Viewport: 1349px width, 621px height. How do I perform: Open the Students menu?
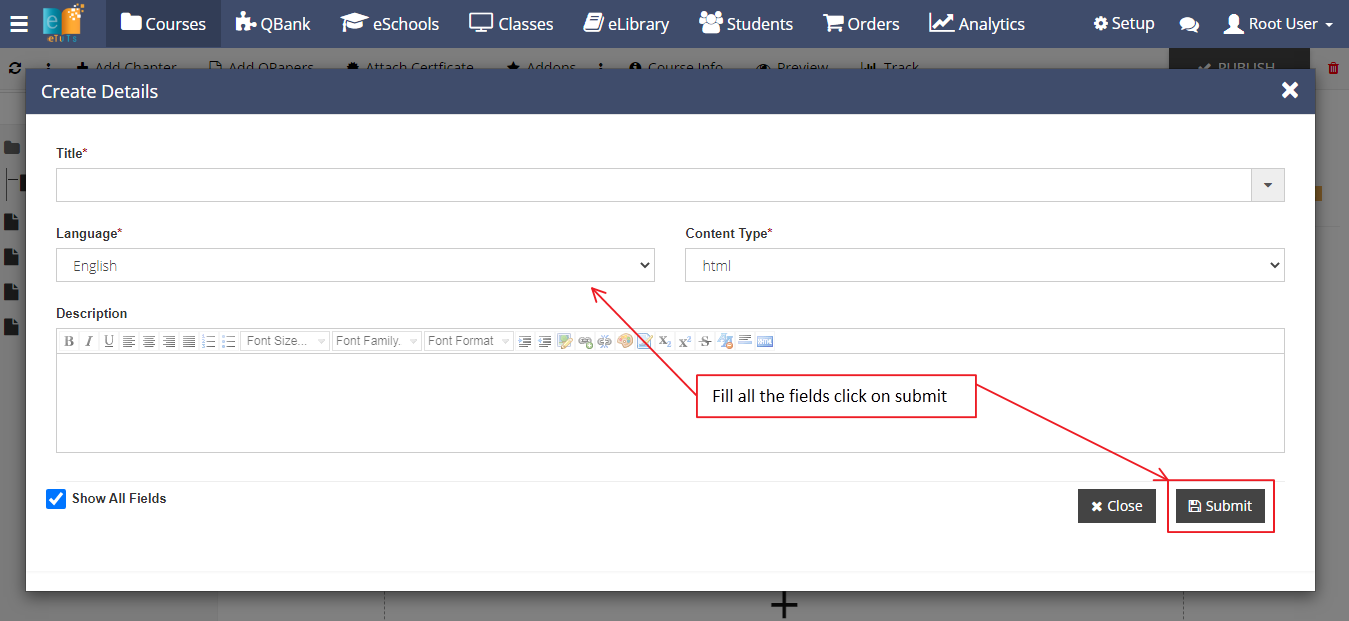(746, 24)
